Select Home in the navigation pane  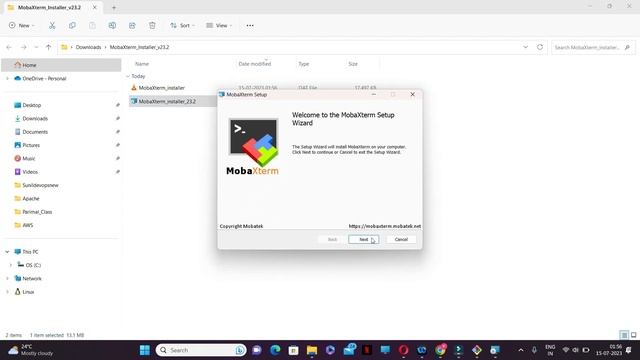coord(61,65)
